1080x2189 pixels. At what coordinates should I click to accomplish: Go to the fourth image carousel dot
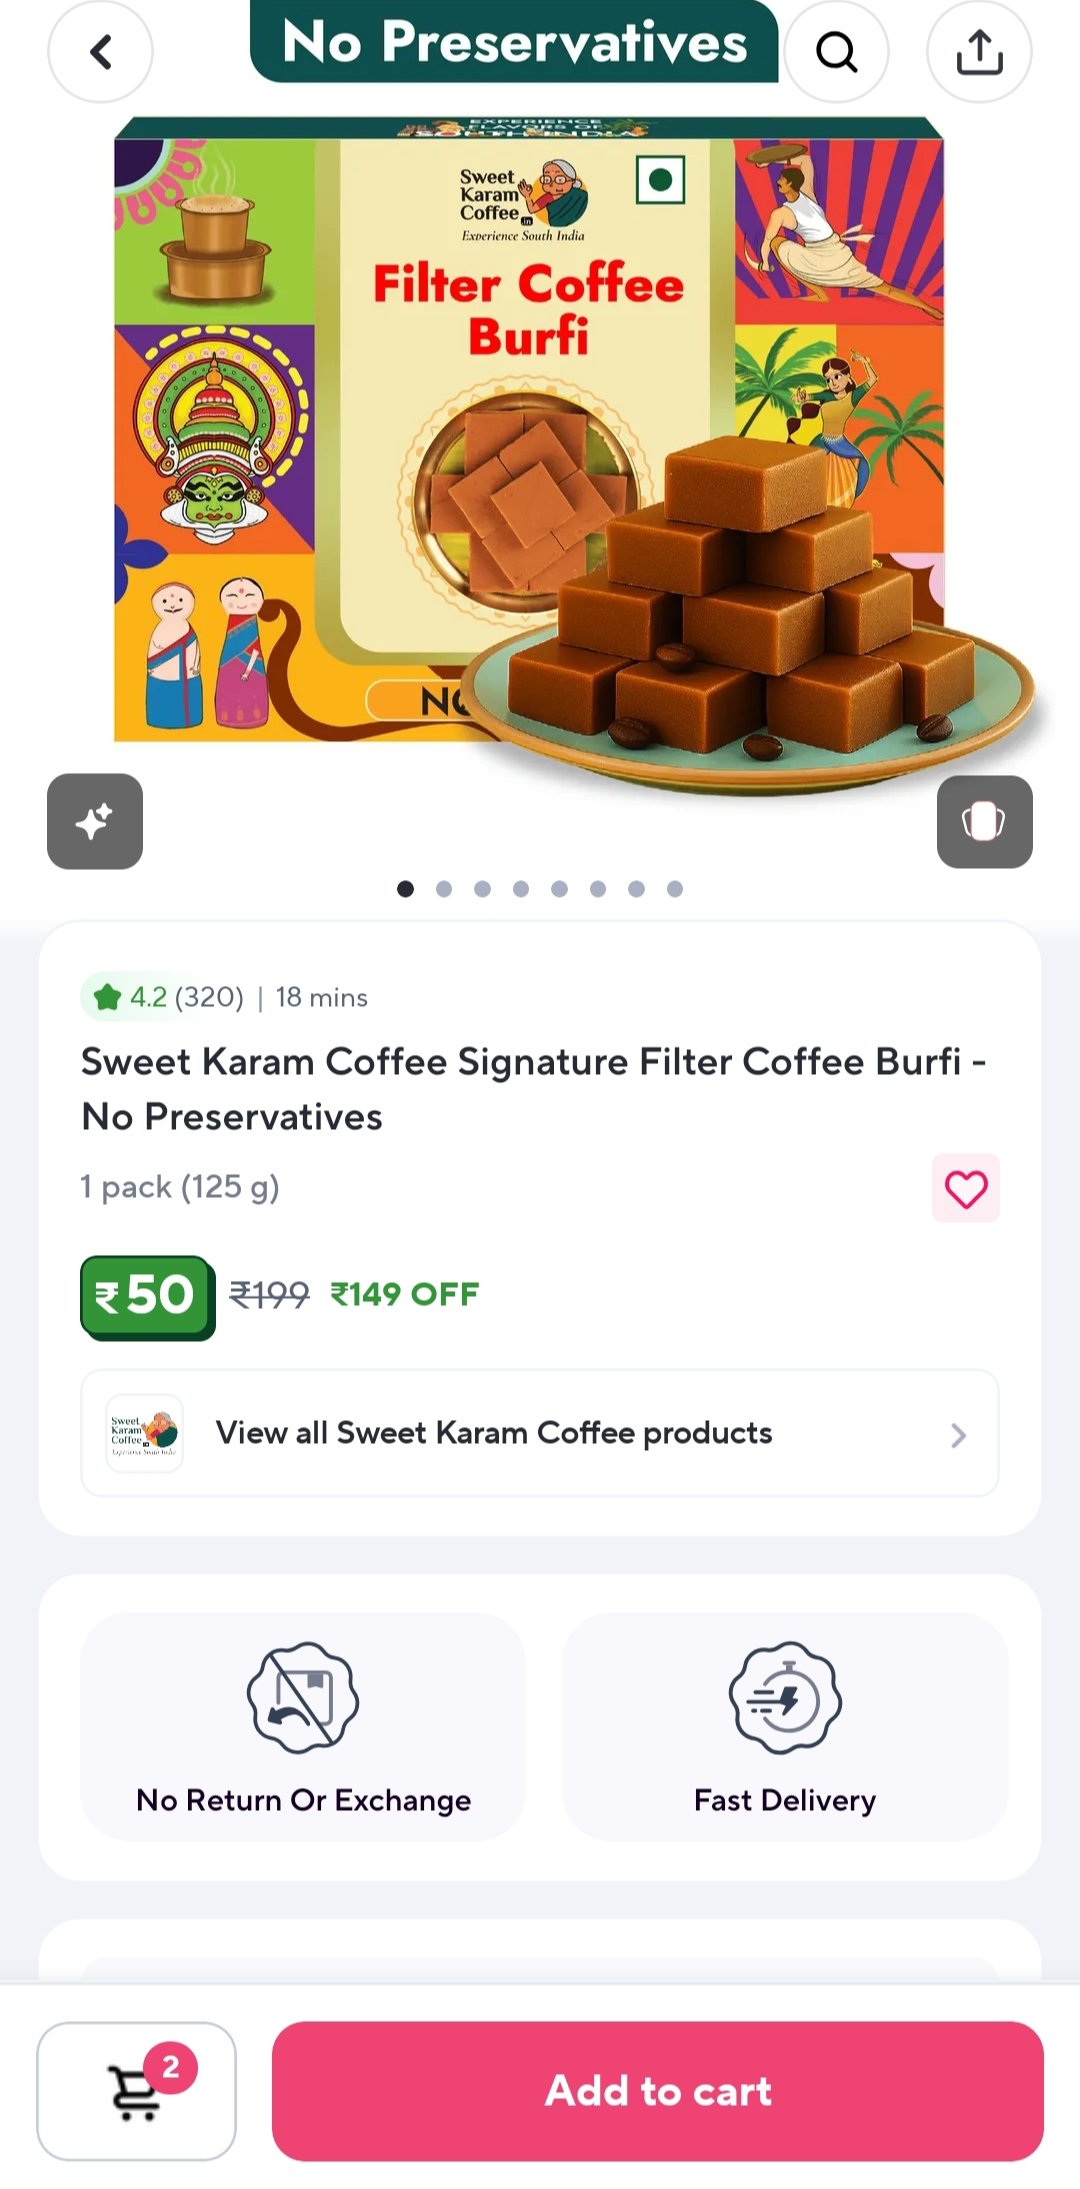521,889
